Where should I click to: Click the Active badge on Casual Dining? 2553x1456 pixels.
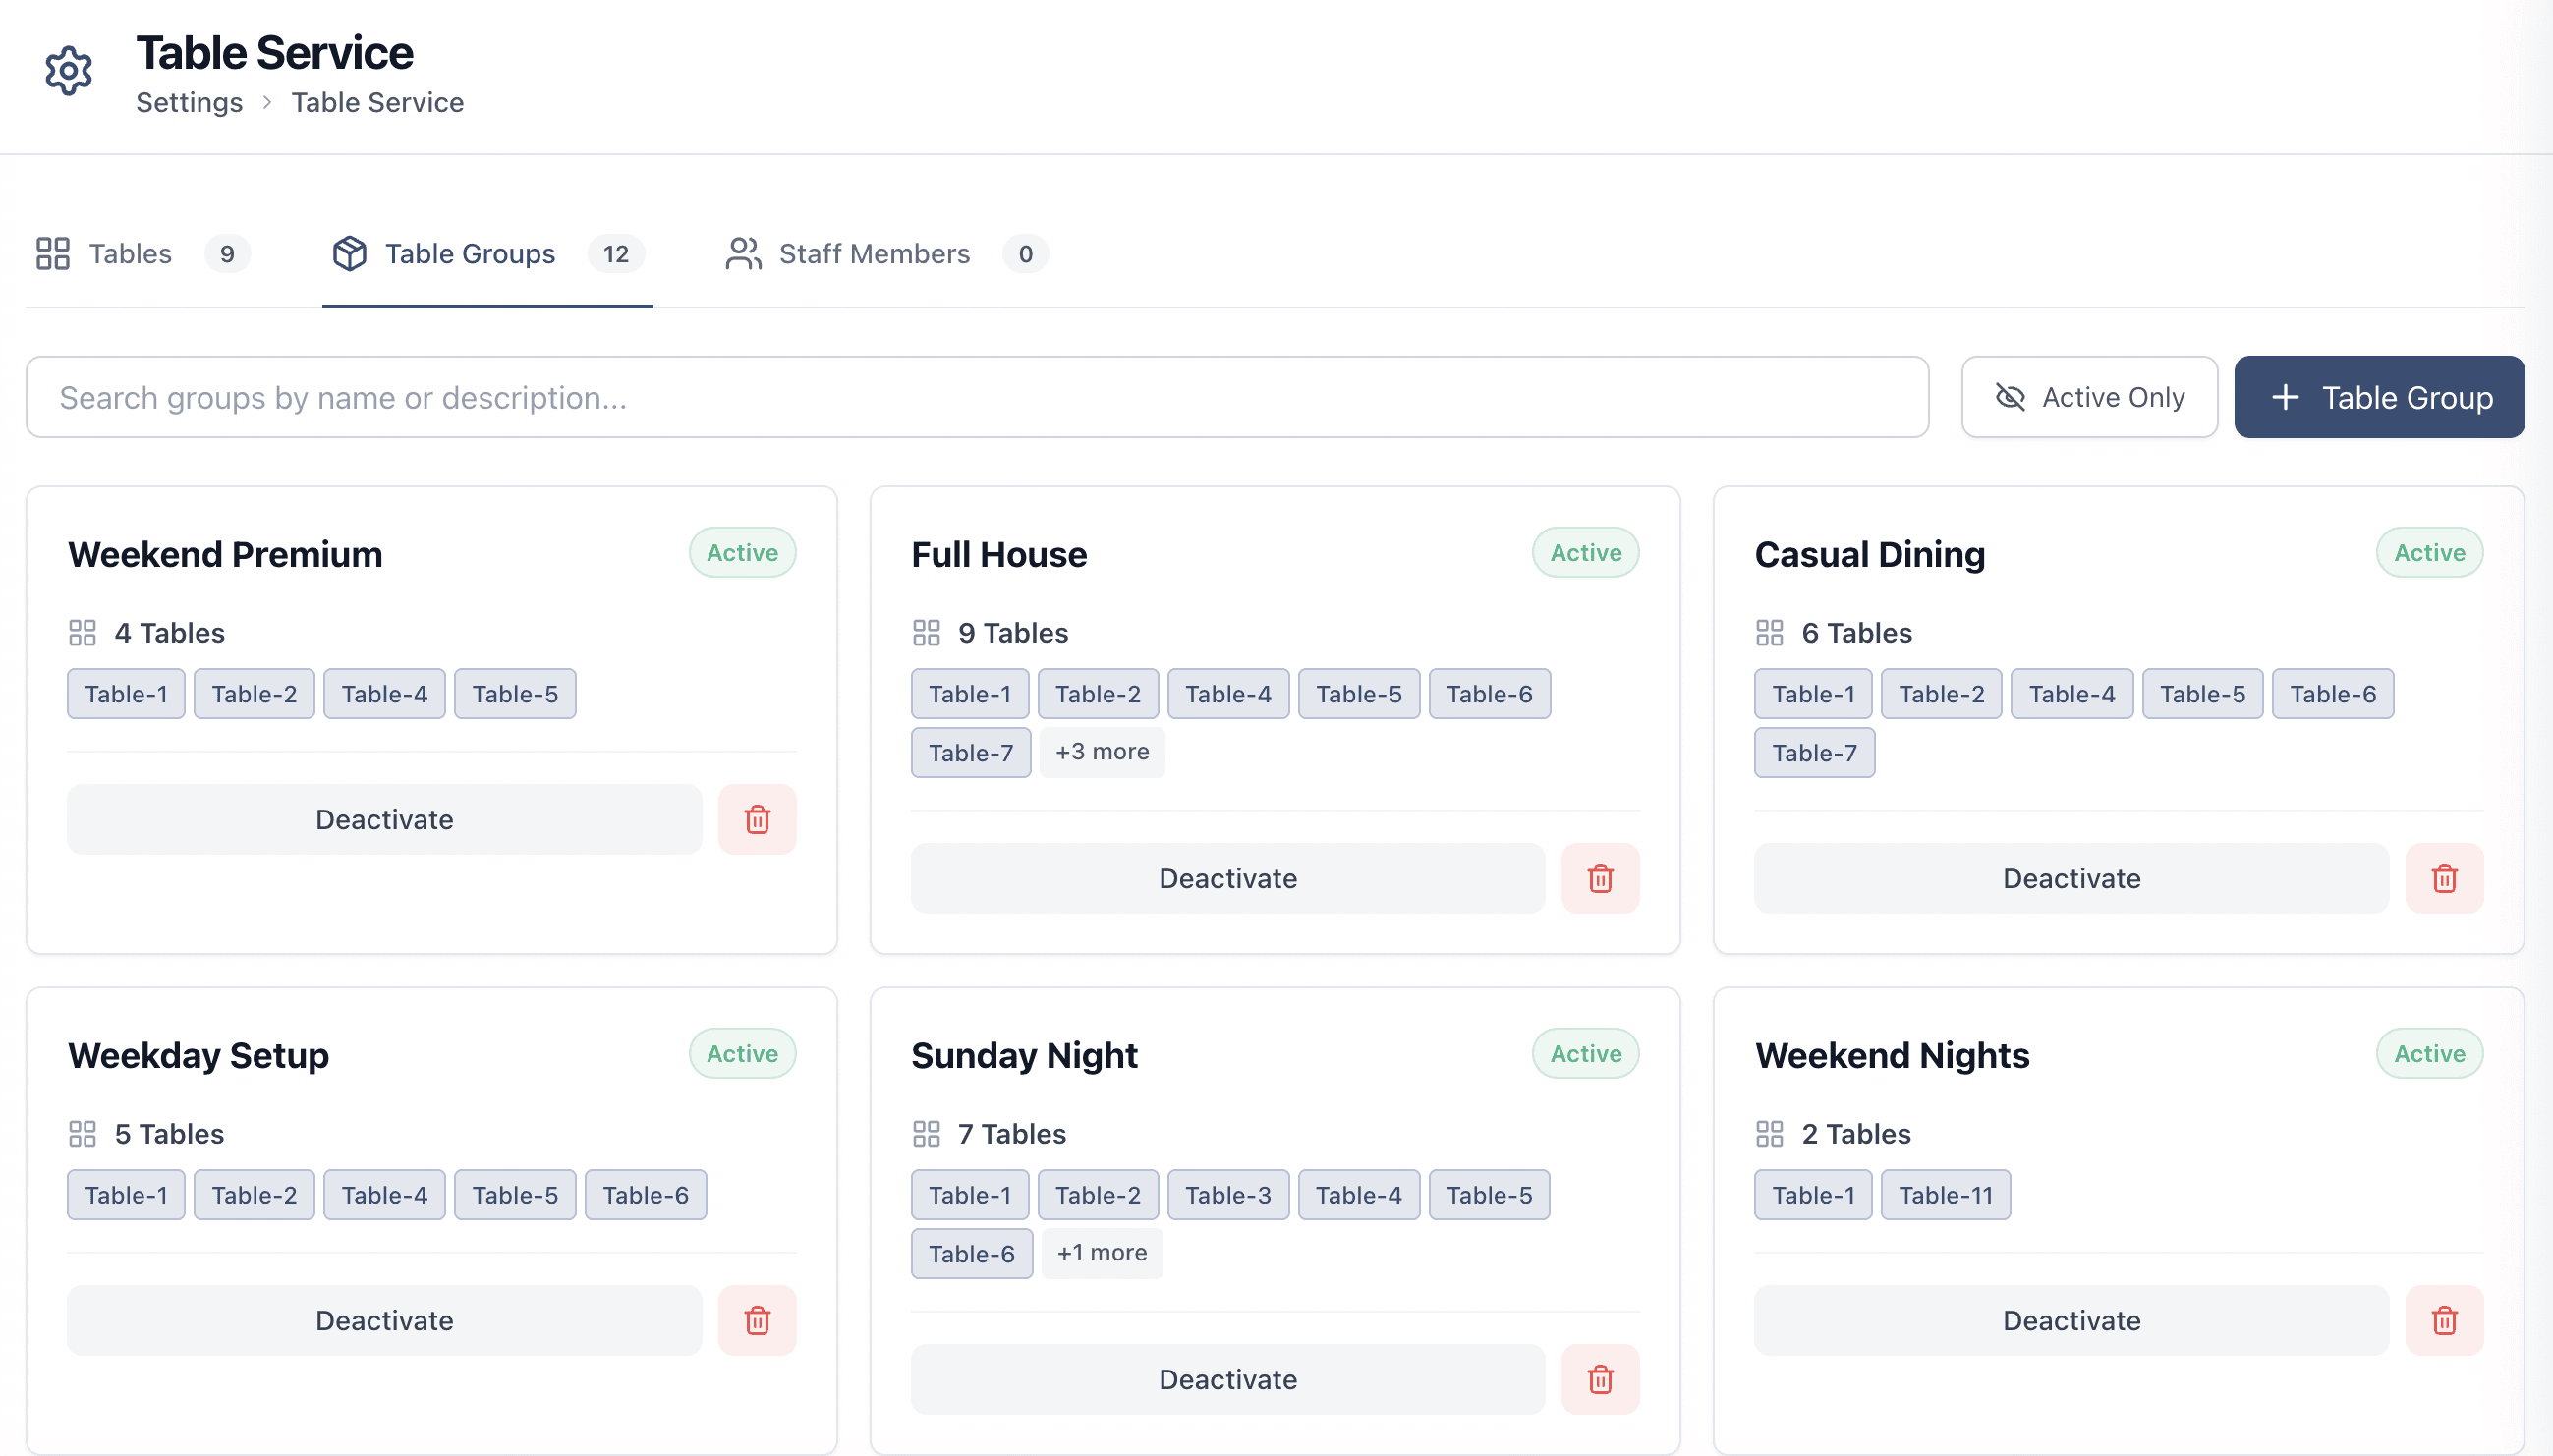(2429, 553)
